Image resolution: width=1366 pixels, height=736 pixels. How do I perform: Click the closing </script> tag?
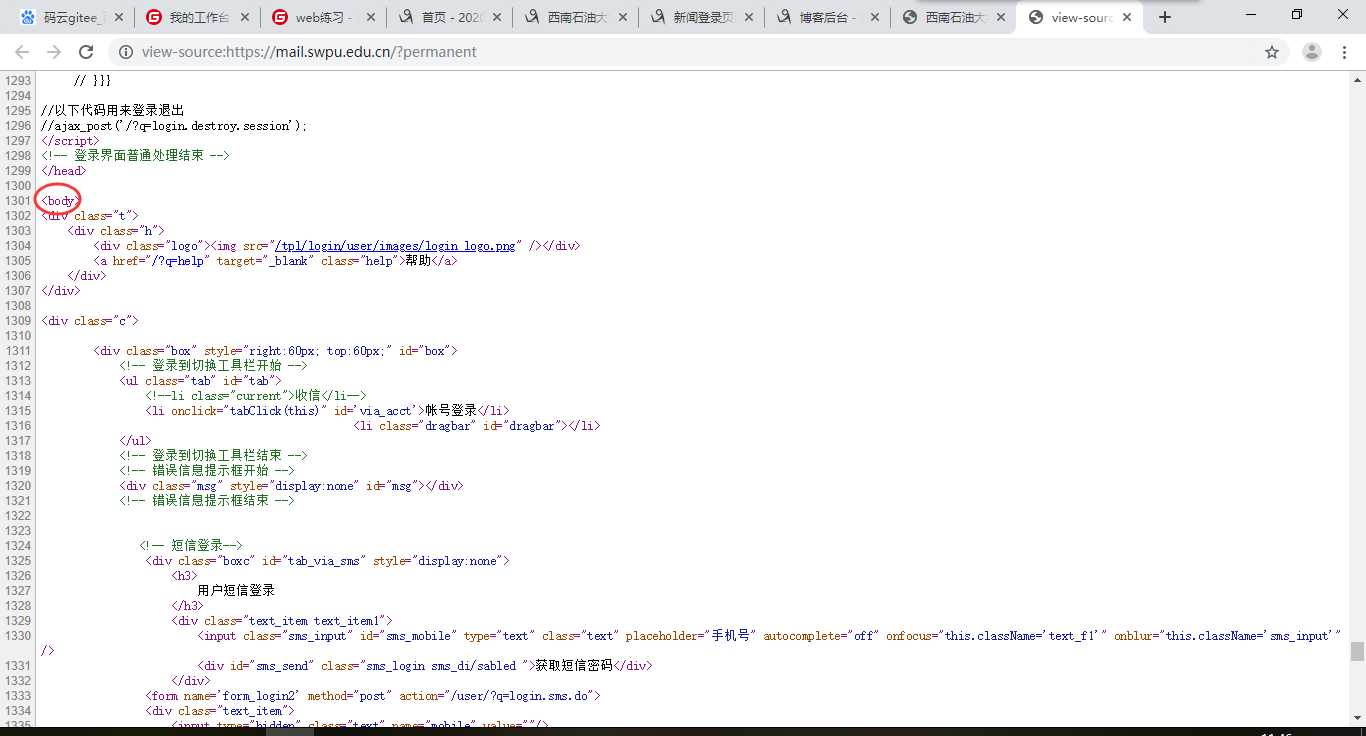(70, 141)
